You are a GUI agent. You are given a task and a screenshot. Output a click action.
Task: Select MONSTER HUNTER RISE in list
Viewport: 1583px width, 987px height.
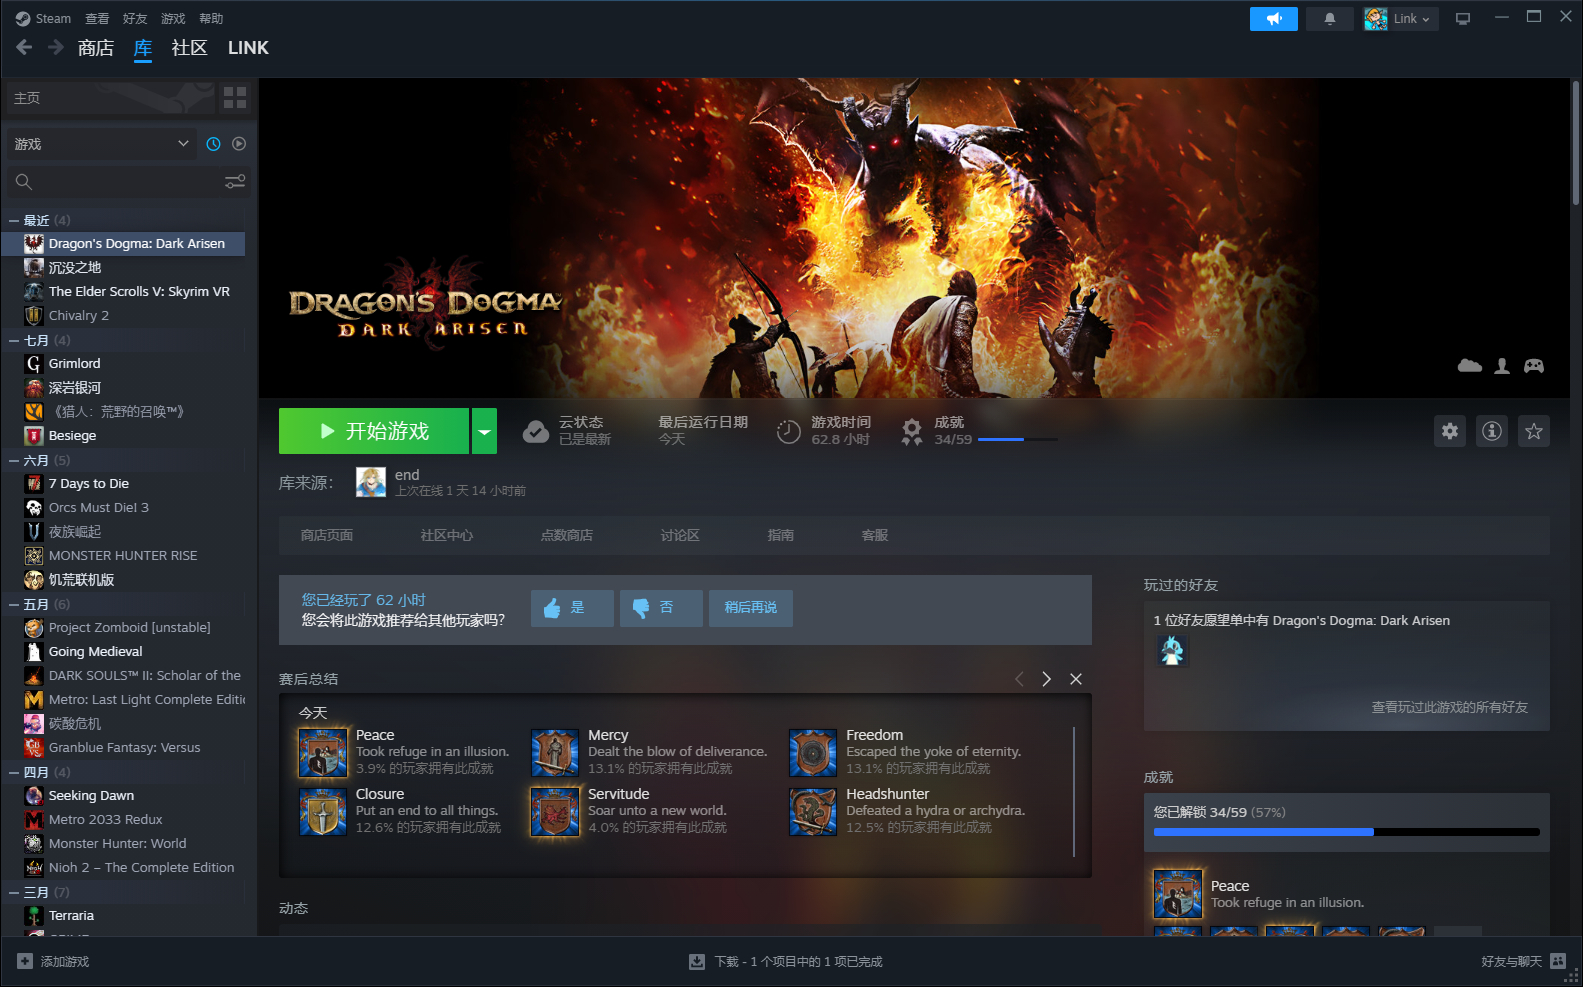(x=125, y=555)
